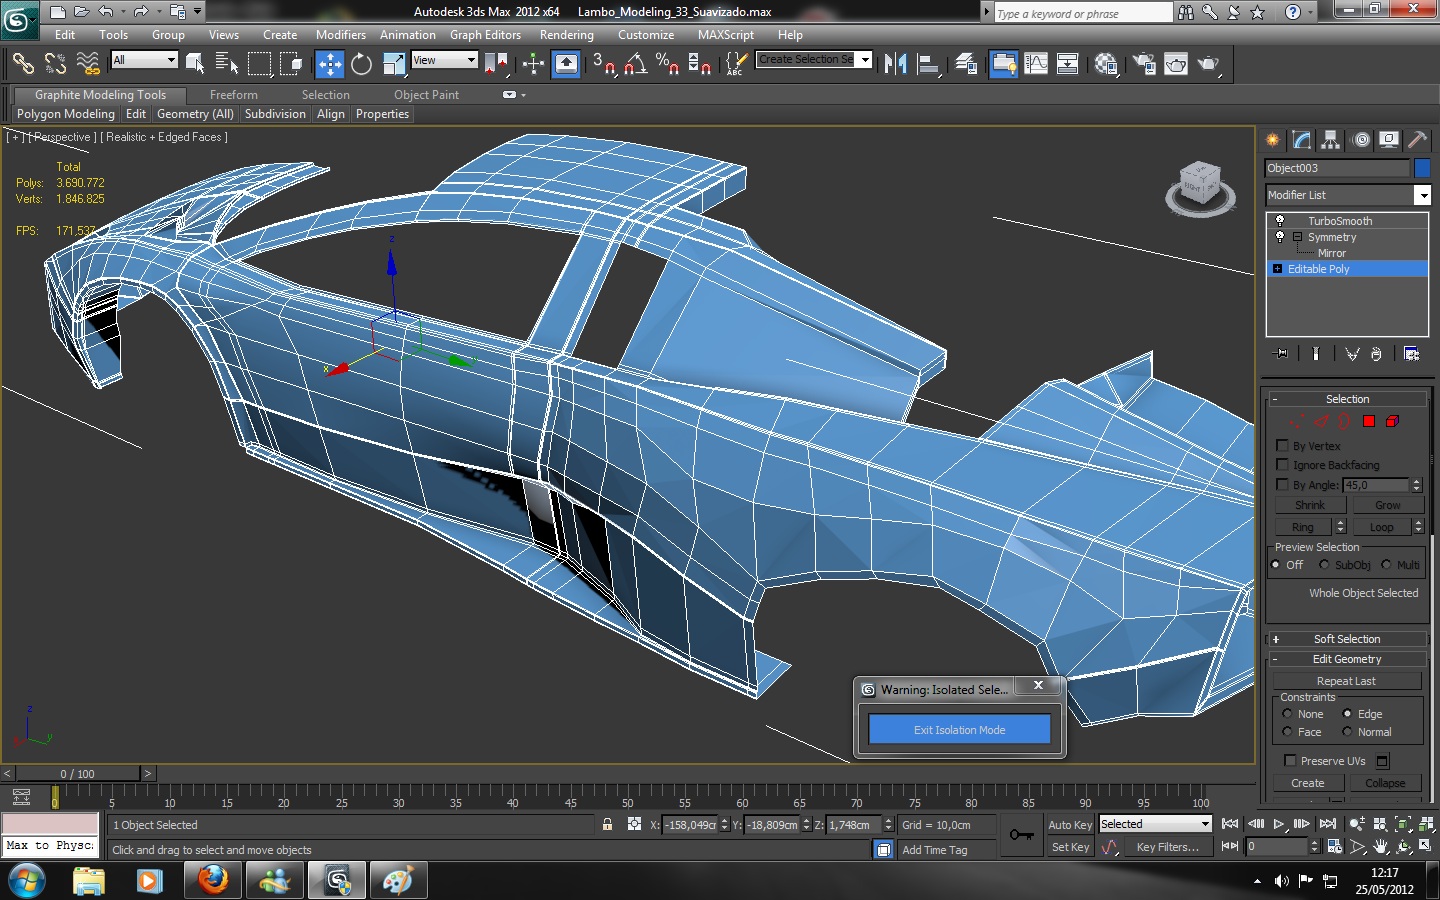Select the Move transform tool
This screenshot has height=900, width=1440.
pos(329,64)
